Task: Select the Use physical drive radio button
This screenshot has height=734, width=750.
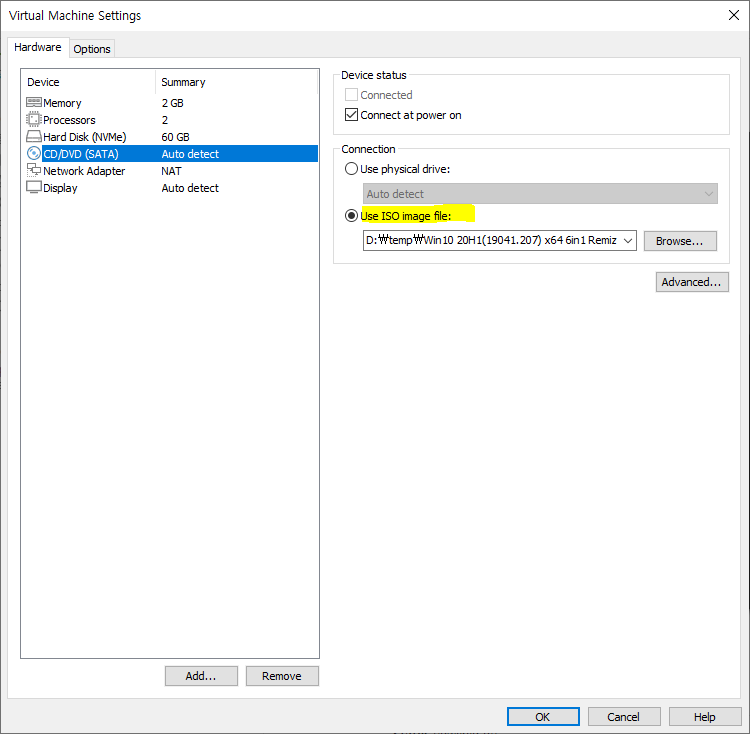Action: tap(351, 169)
